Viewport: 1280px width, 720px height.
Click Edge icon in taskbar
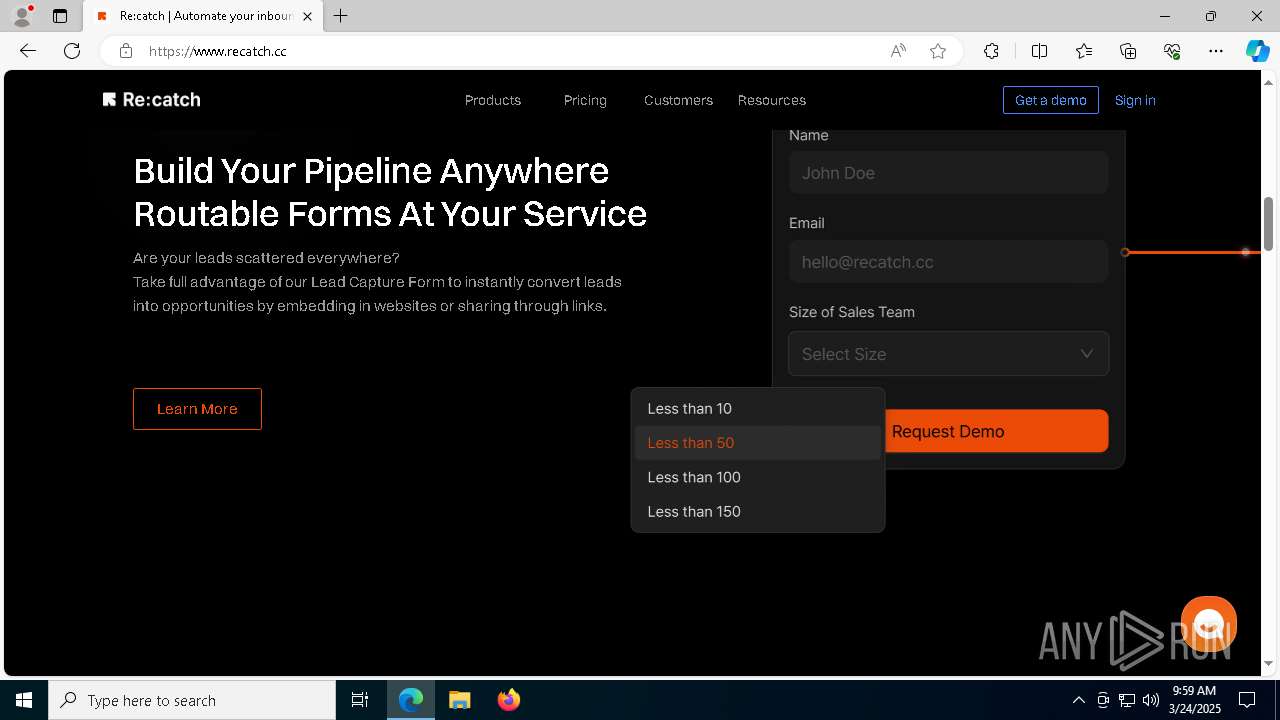411,700
